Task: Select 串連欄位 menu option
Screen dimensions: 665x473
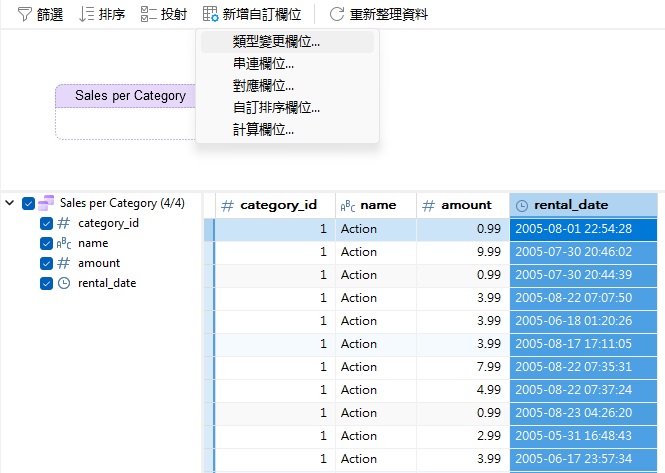Action: coord(263,64)
